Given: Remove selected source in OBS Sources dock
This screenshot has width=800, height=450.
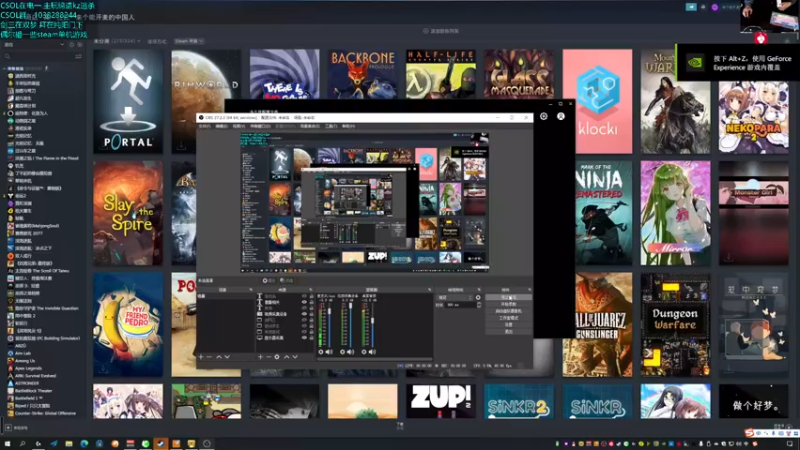Looking at the screenshot, I should [x=269, y=357].
